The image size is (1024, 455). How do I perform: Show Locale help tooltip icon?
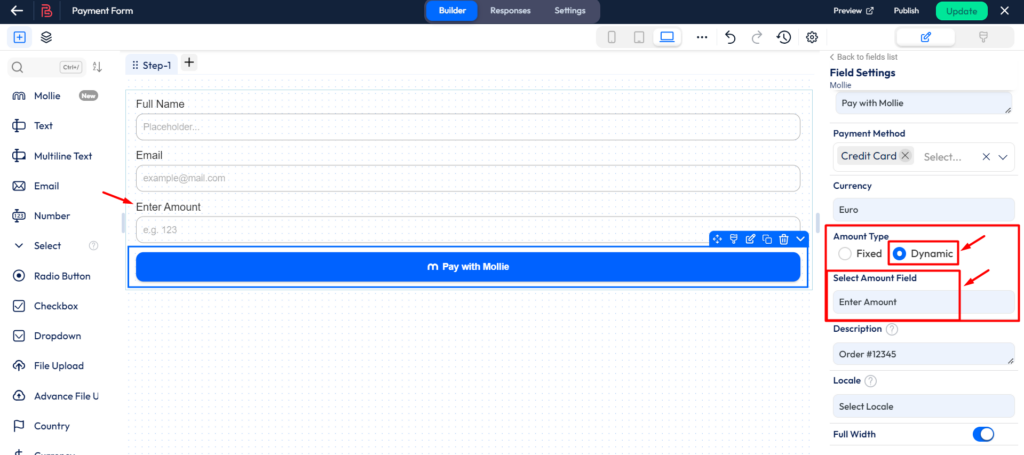pos(871,381)
